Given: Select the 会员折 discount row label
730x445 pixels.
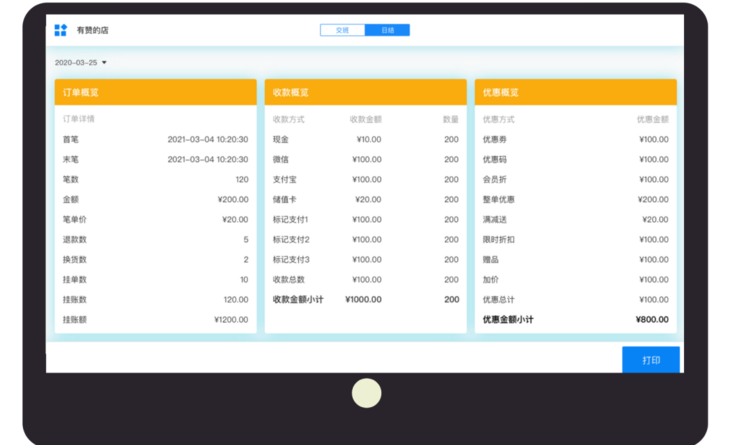Looking at the screenshot, I should pyautogui.click(x=494, y=179).
